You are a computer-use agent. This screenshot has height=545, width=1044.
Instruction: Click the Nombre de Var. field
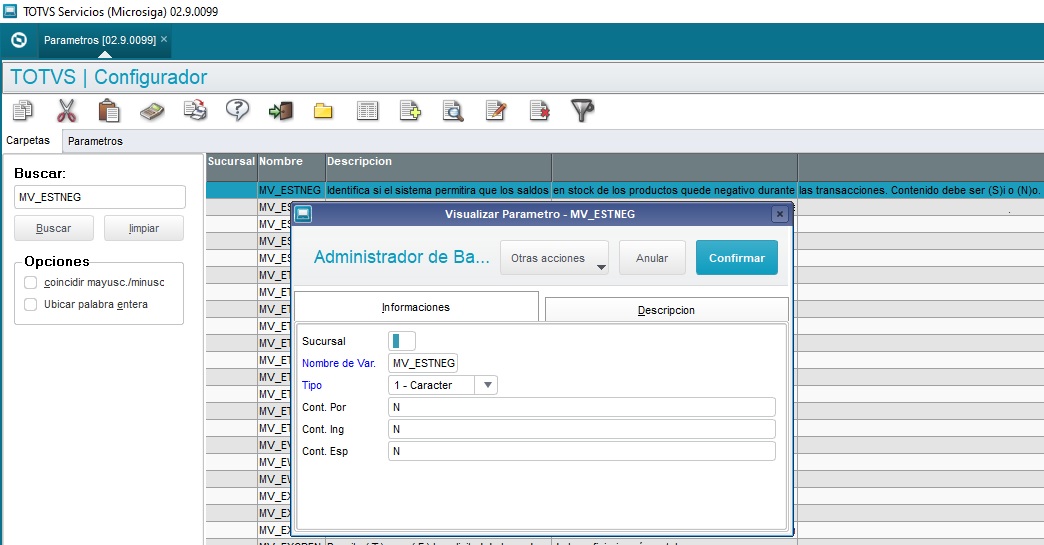[x=423, y=363]
